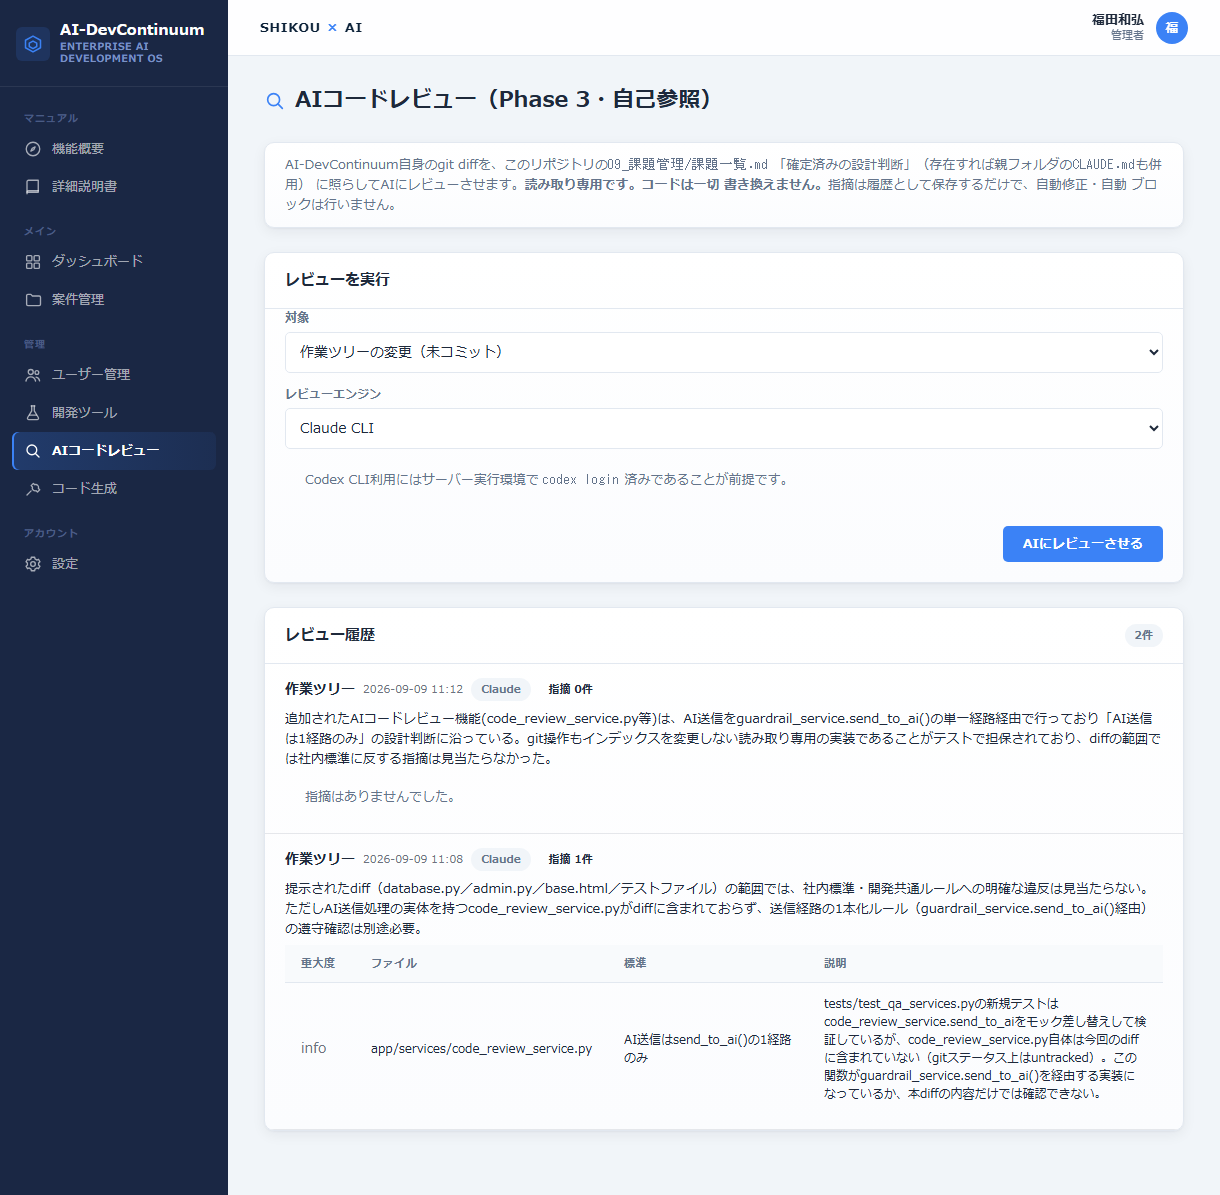Navigate to ユーザー管理

point(114,375)
